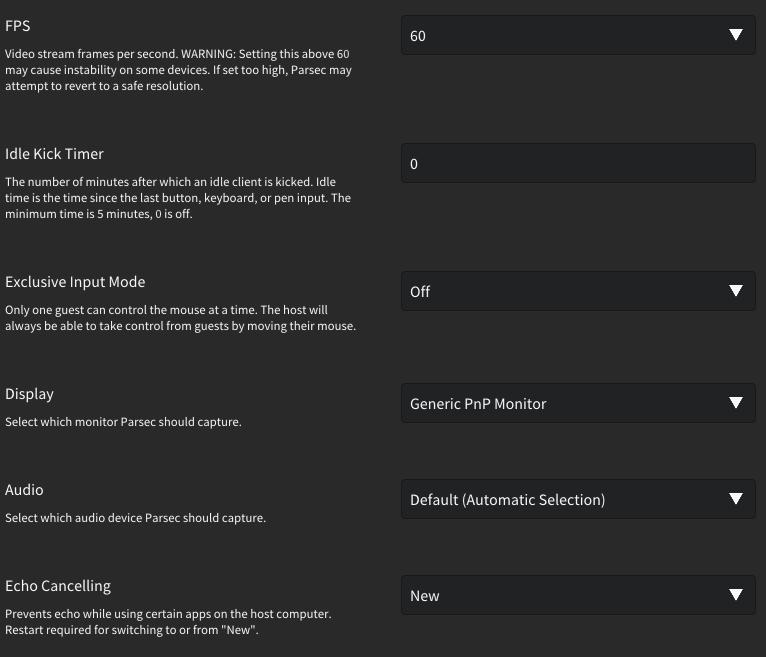
Task: Click the Idle Kick Timer input field
Action: pos(578,163)
